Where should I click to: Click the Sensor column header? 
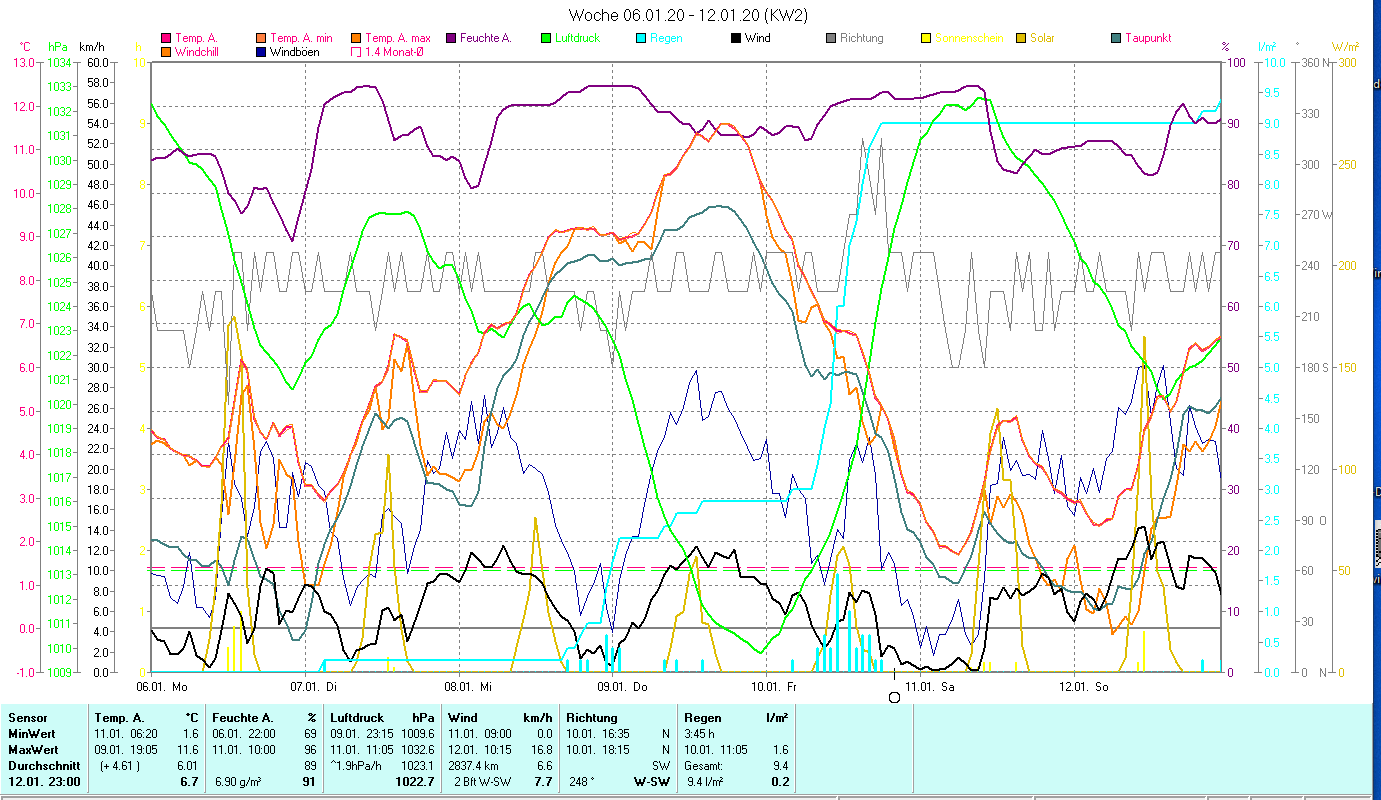click(x=27, y=718)
